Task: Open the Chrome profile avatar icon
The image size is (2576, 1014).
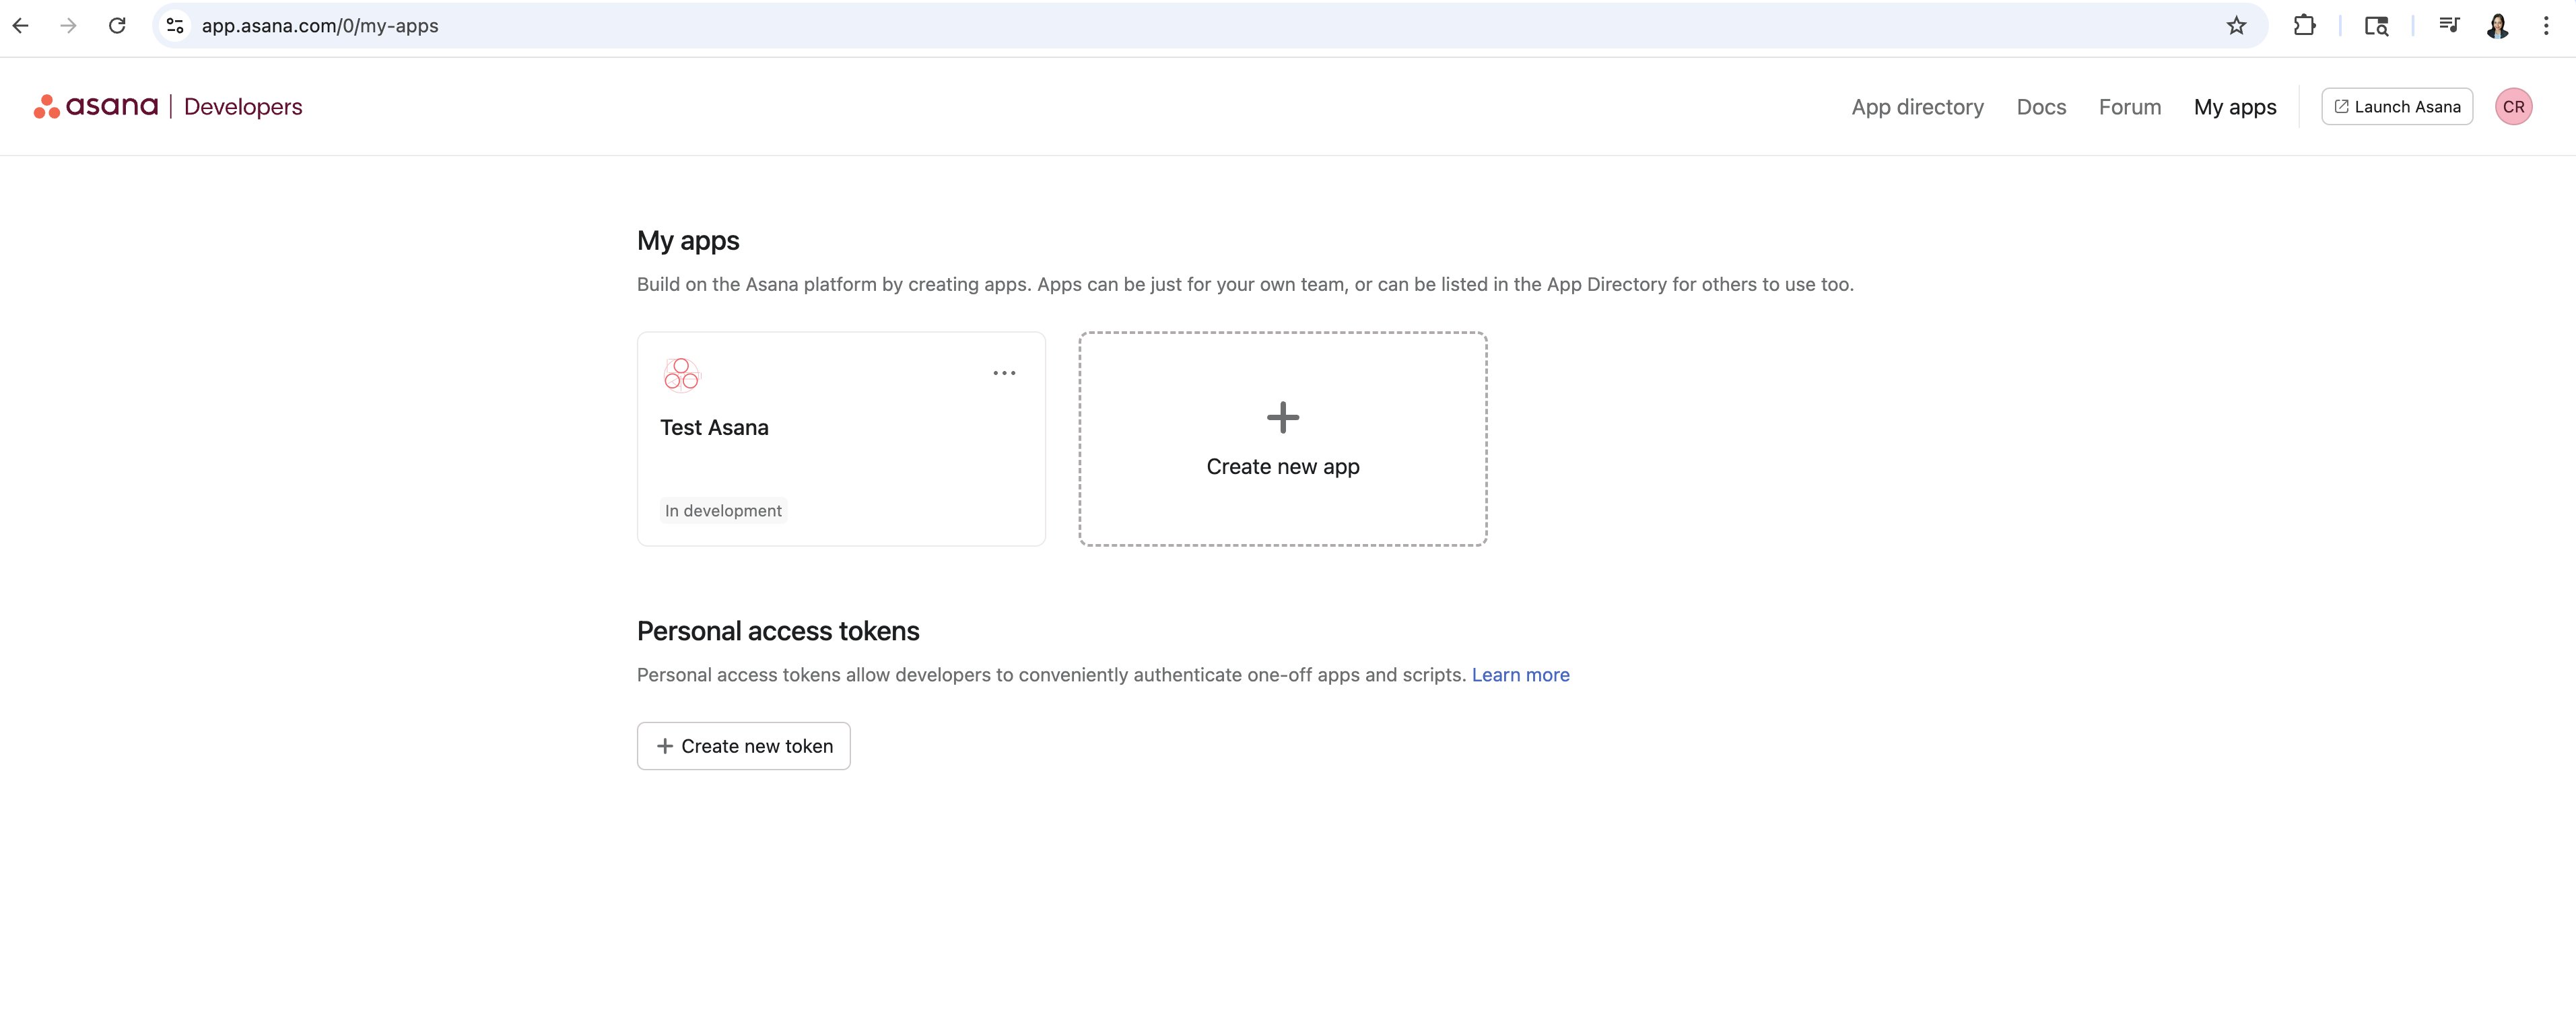Action: click(2497, 25)
